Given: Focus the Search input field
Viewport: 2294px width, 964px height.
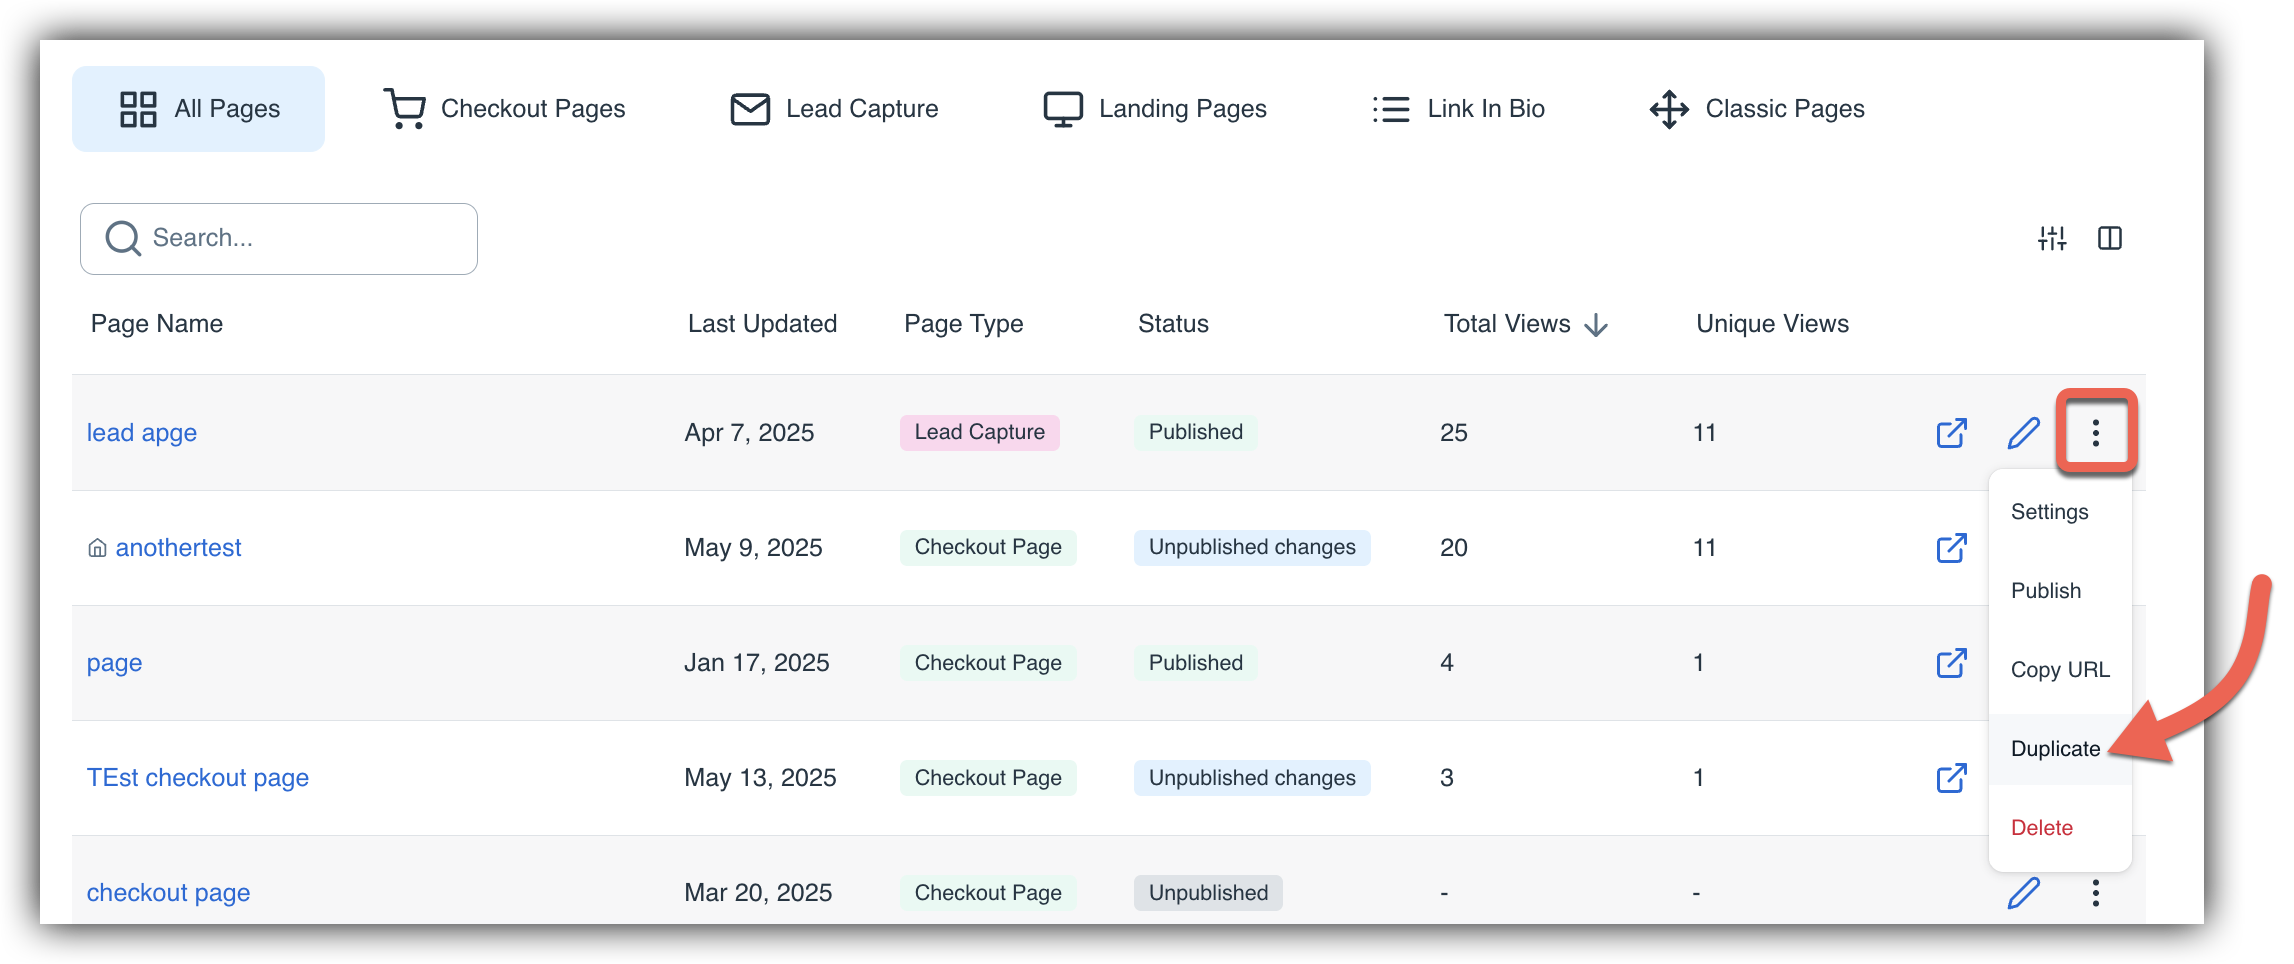Looking at the screenshot, I should click(279, 239).
